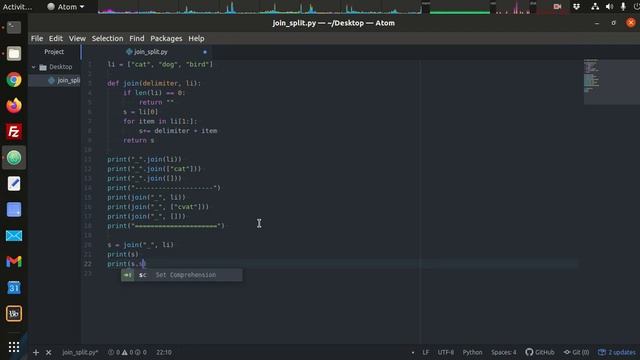Select the Desktop folder row
Viewport: 640px width, 360px height.
point(54,67)
